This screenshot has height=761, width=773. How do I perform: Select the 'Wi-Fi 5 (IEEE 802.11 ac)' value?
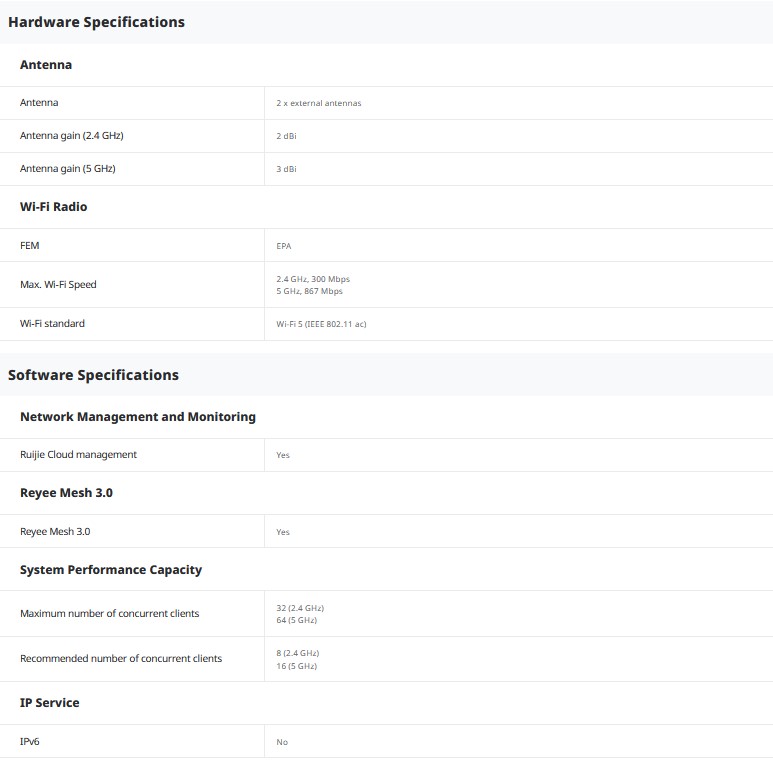321,324
